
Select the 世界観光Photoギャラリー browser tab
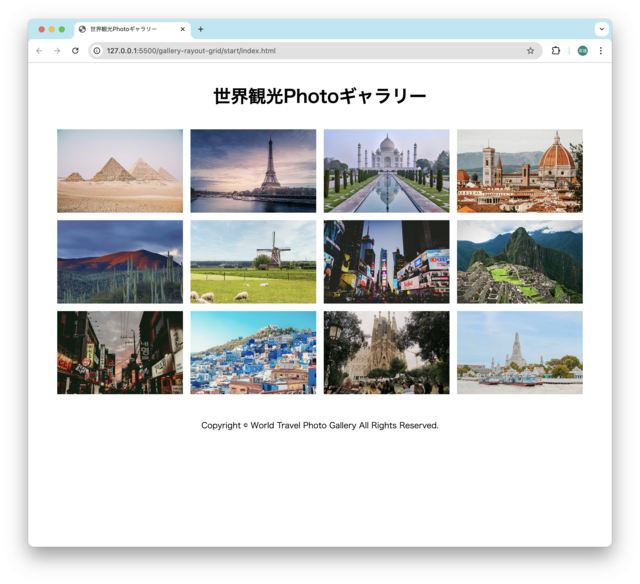pos(132,29)
